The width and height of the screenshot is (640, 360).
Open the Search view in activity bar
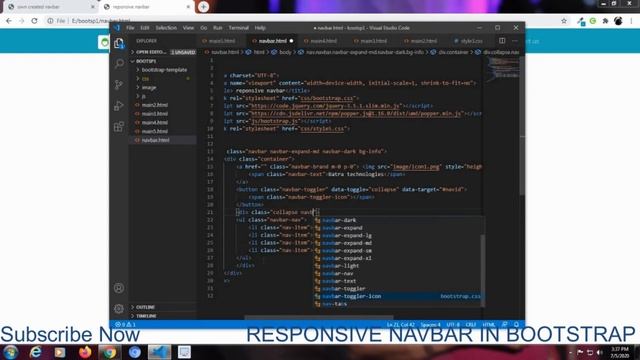point(119,64)
